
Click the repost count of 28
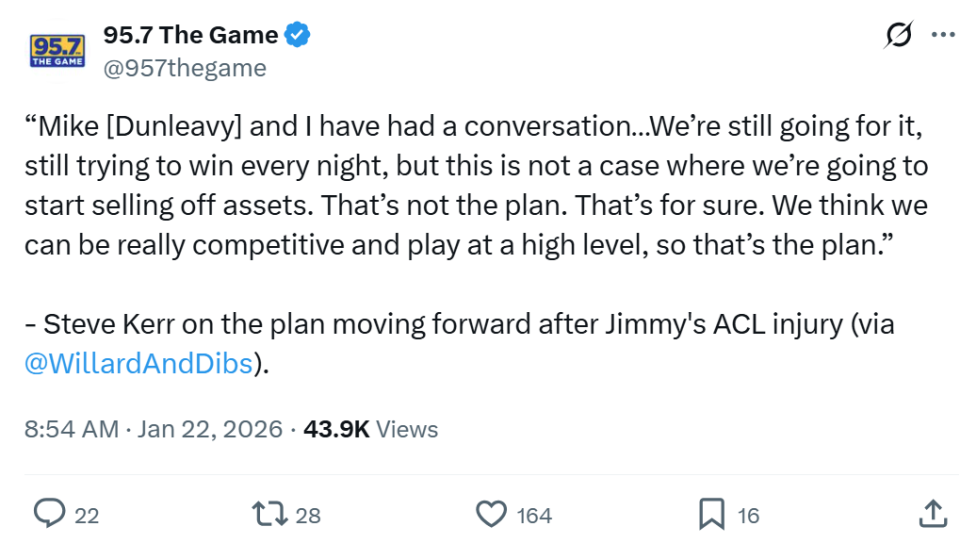[308, 515]
